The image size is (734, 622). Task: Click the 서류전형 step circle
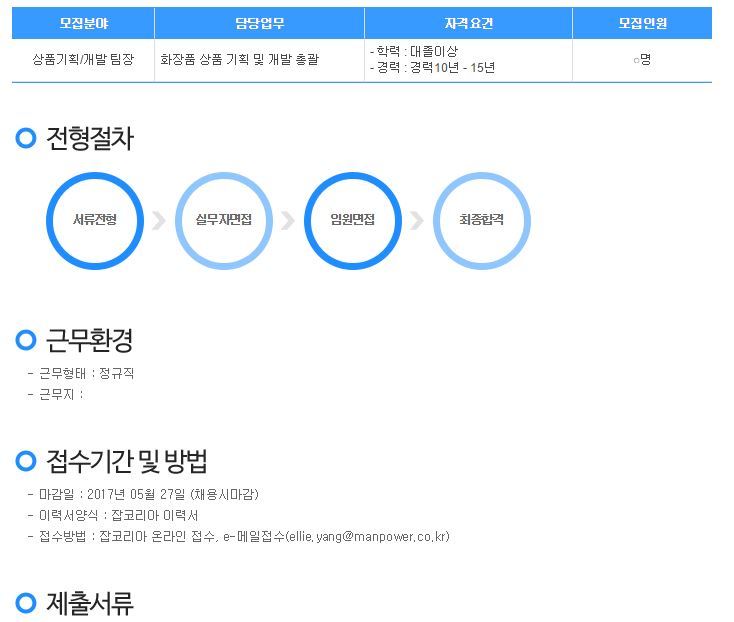[95, 221]
